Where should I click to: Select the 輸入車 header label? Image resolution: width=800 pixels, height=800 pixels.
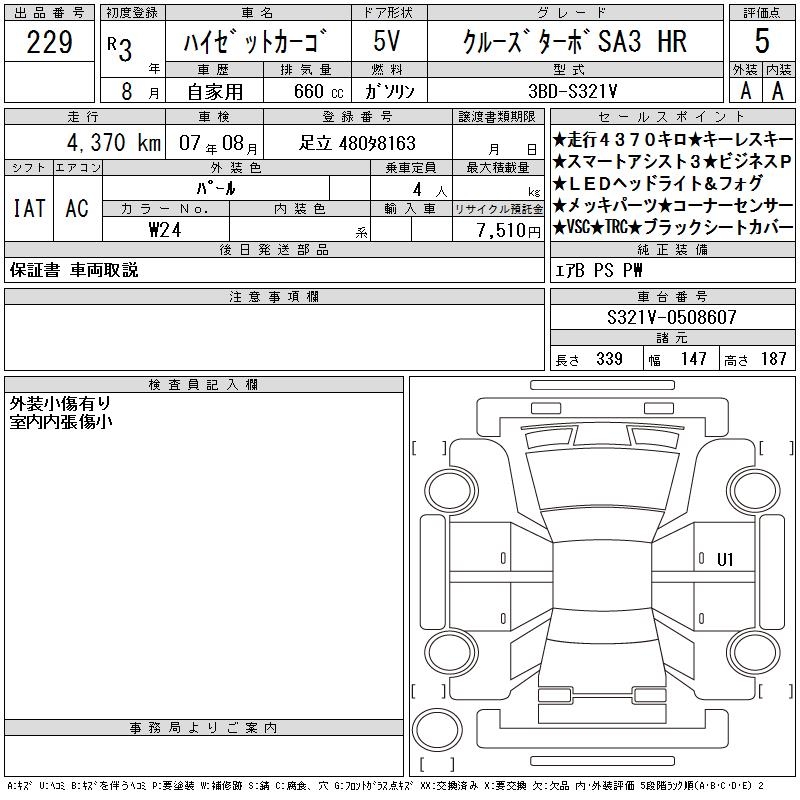point(411,209)
